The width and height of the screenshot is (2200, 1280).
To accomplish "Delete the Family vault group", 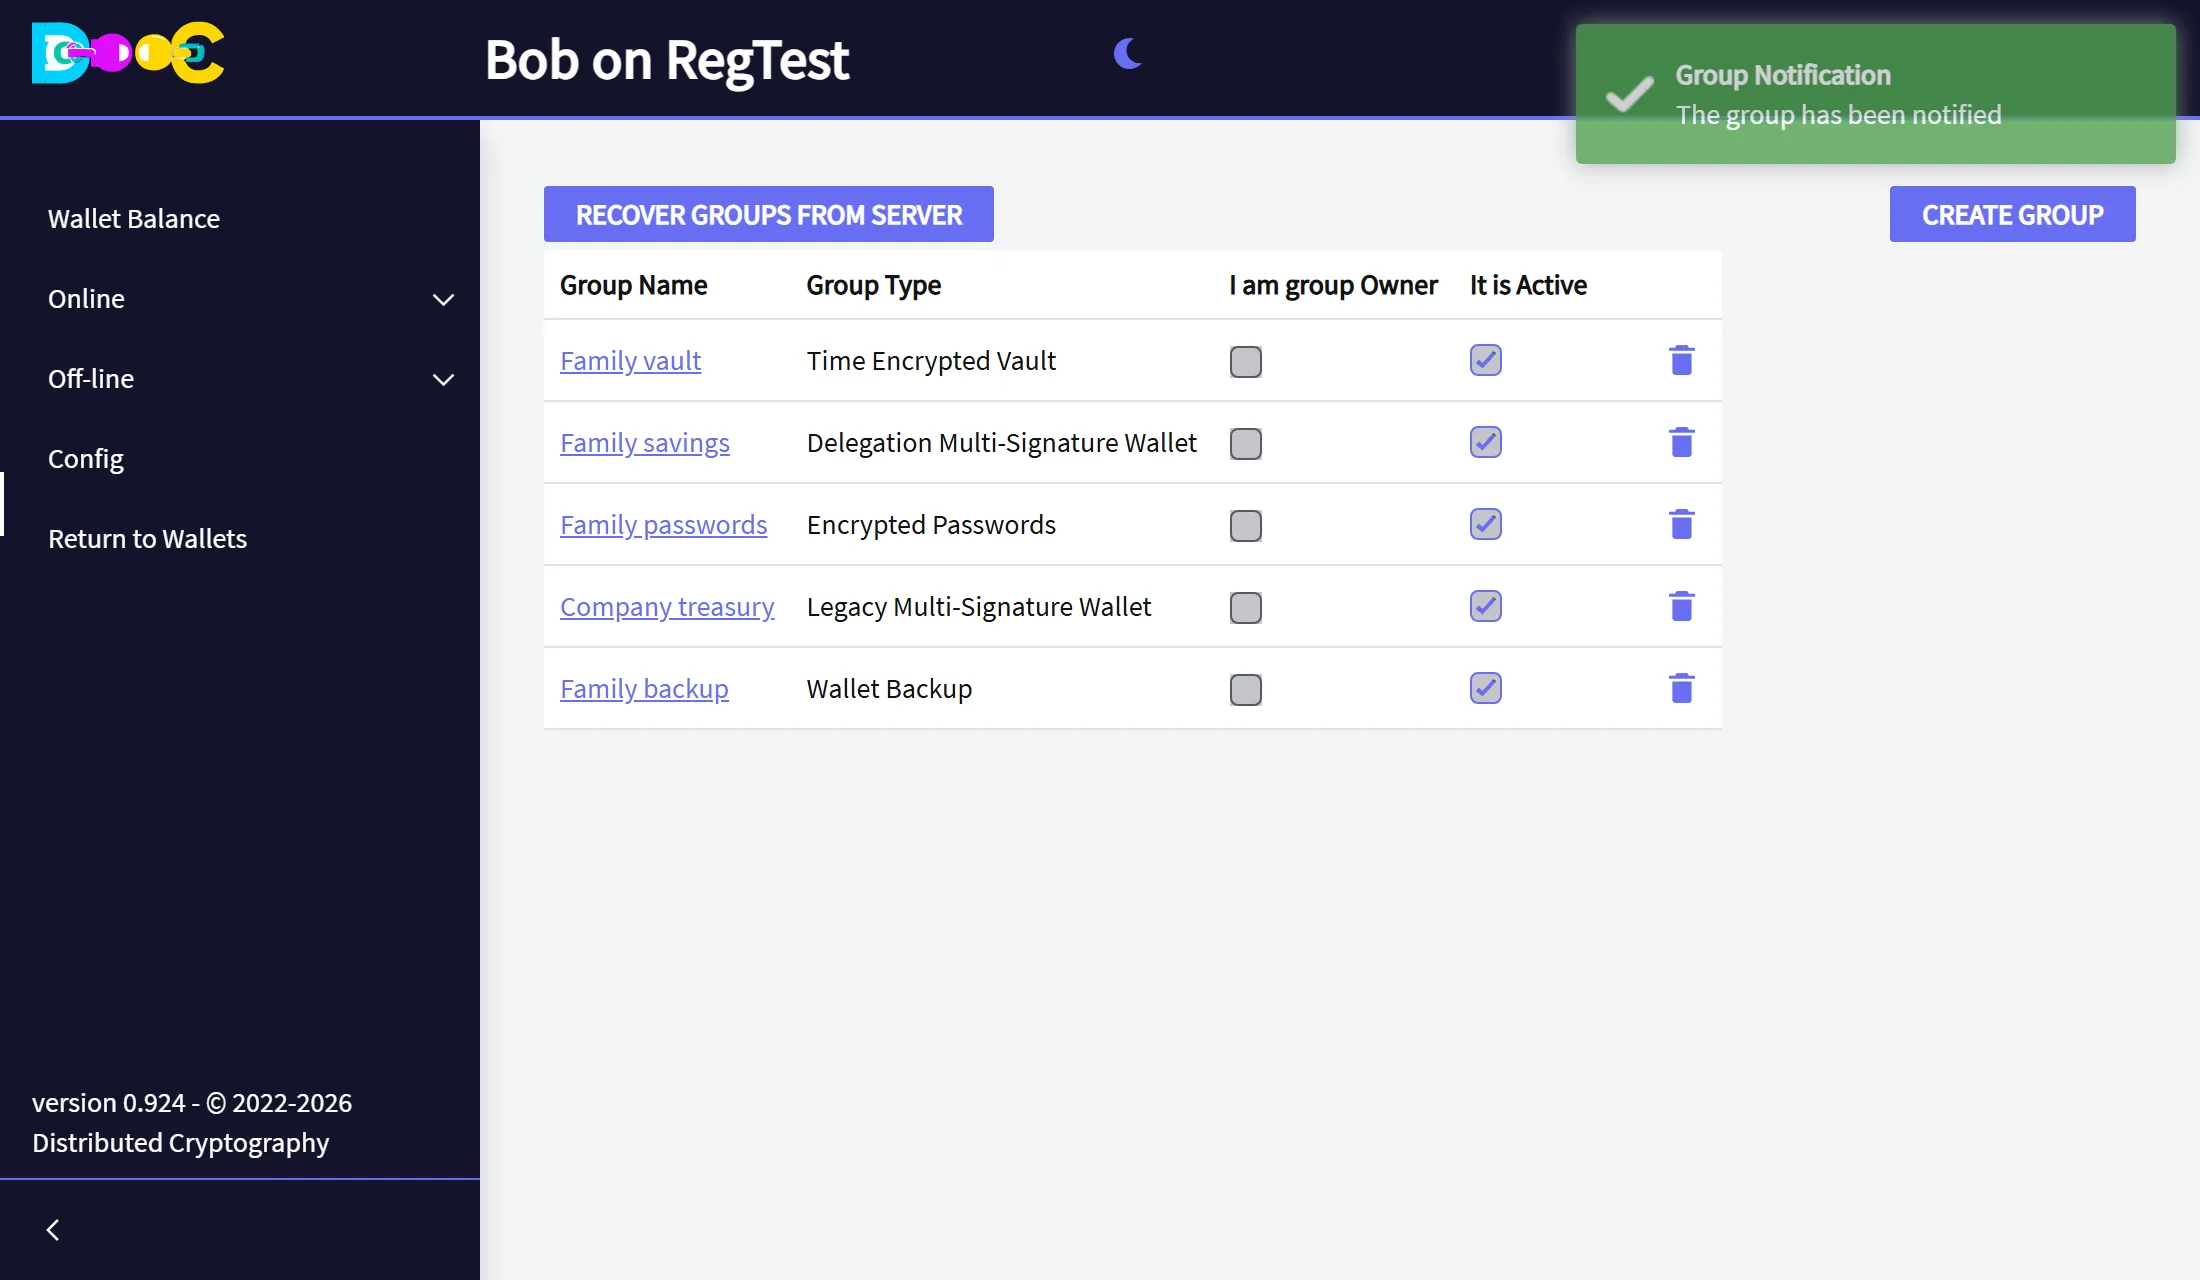I will click(x=1681, y=360).
